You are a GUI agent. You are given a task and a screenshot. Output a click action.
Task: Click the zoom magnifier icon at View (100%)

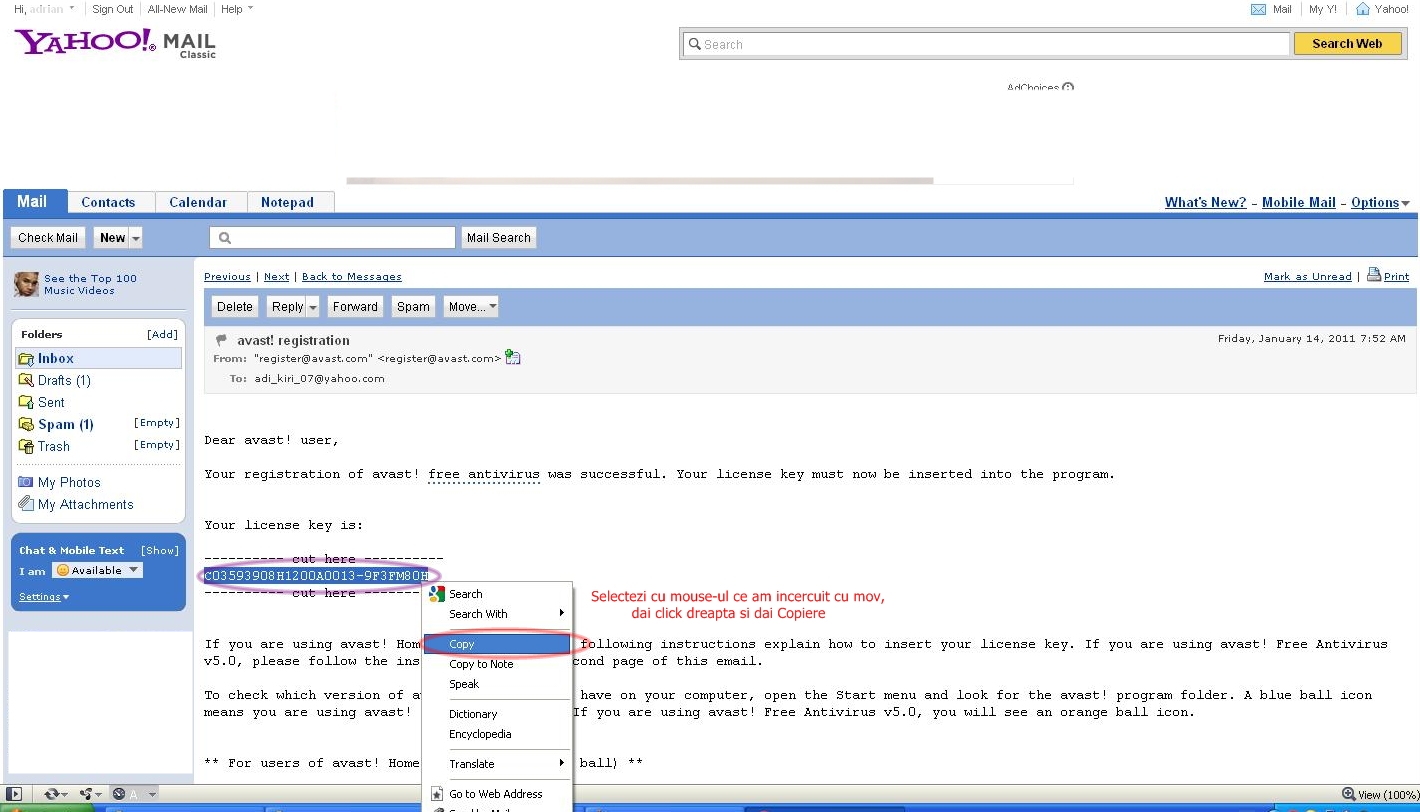click(x=1348, y=794)
